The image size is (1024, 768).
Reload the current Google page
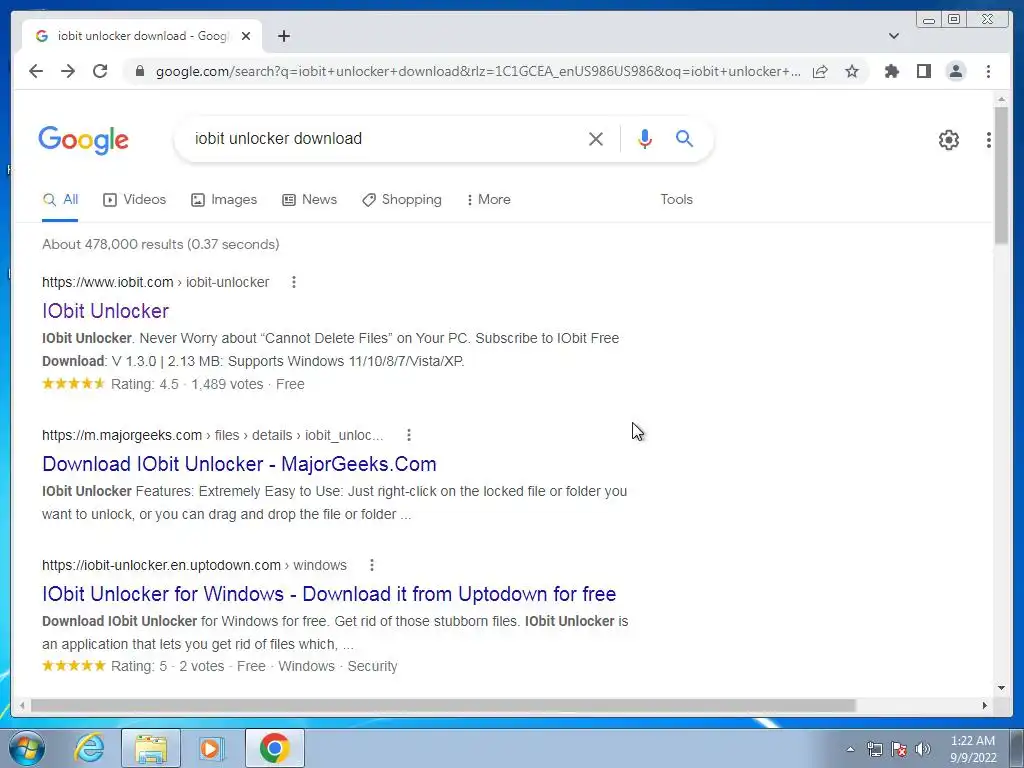coord(100,71)
